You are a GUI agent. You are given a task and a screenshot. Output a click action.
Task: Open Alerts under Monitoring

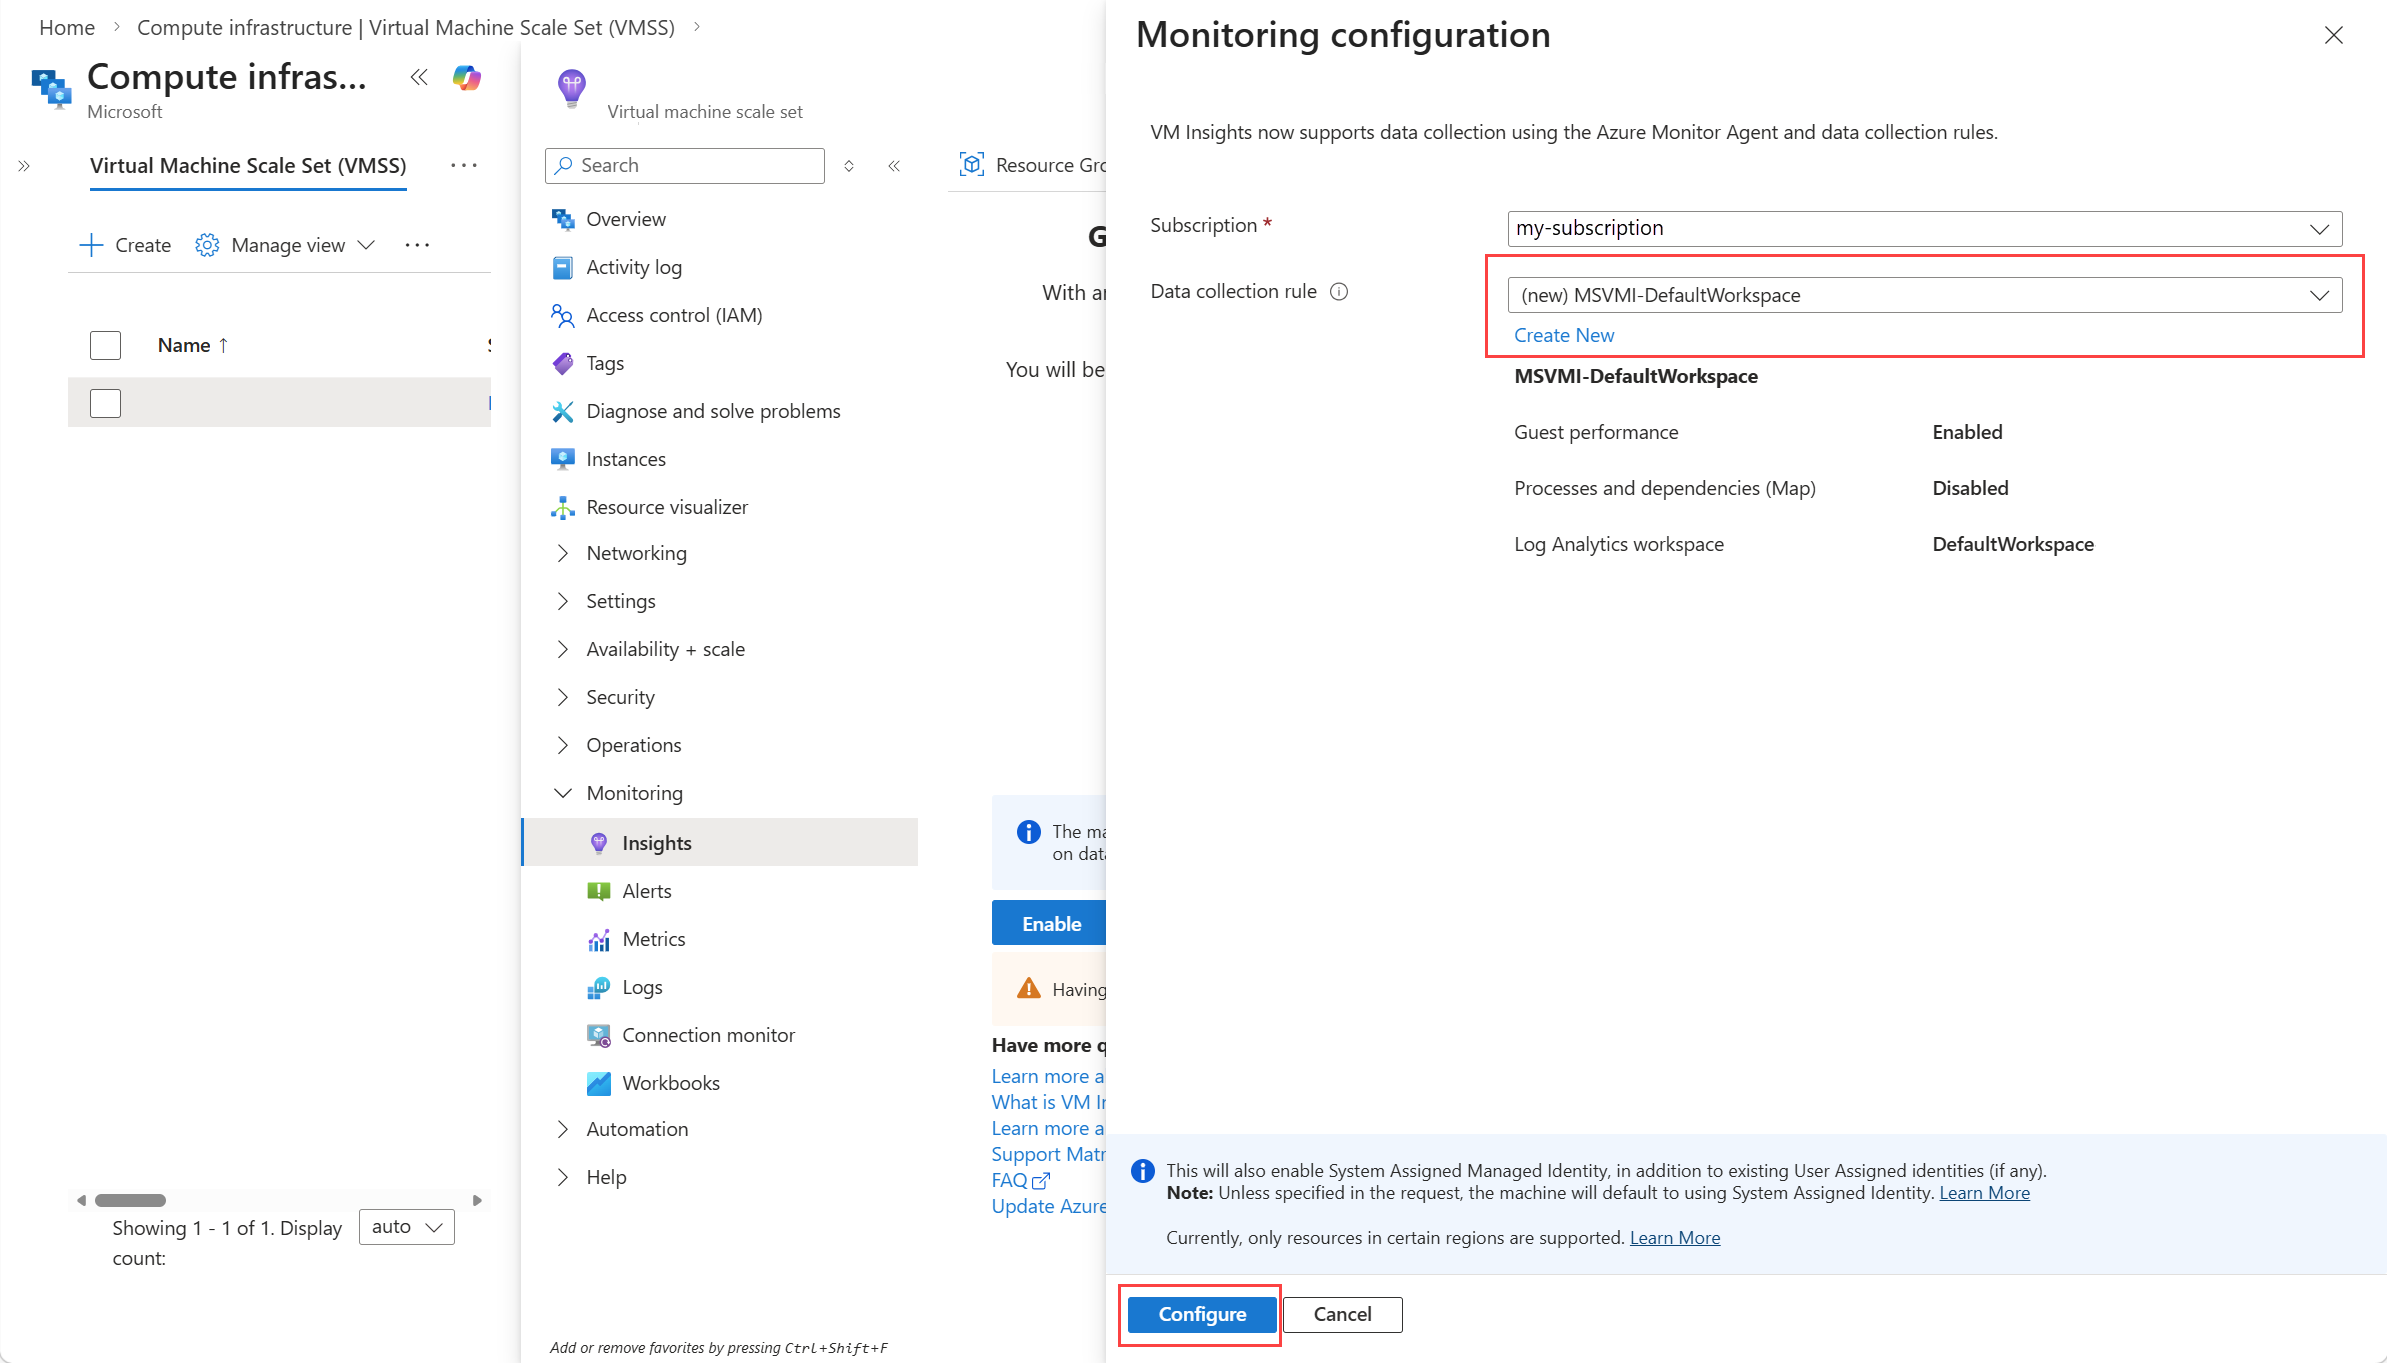click(646, 891)
